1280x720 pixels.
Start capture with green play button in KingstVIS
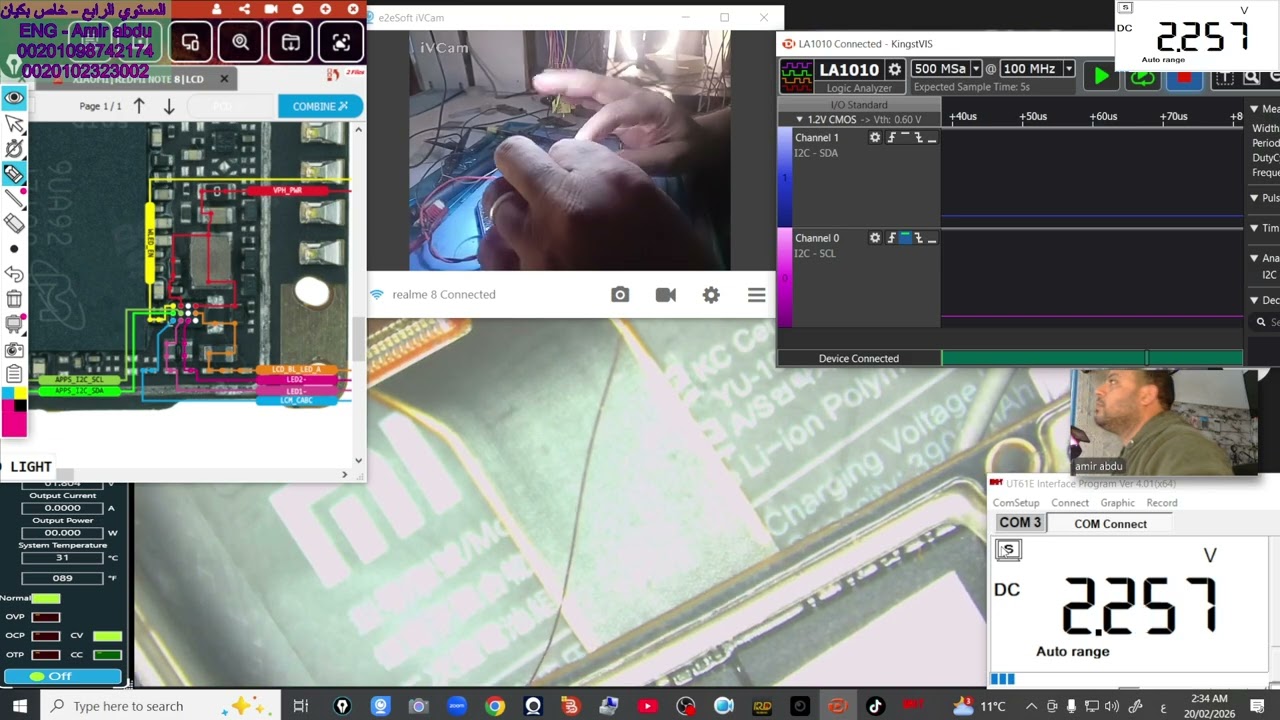click(1101, 76)
